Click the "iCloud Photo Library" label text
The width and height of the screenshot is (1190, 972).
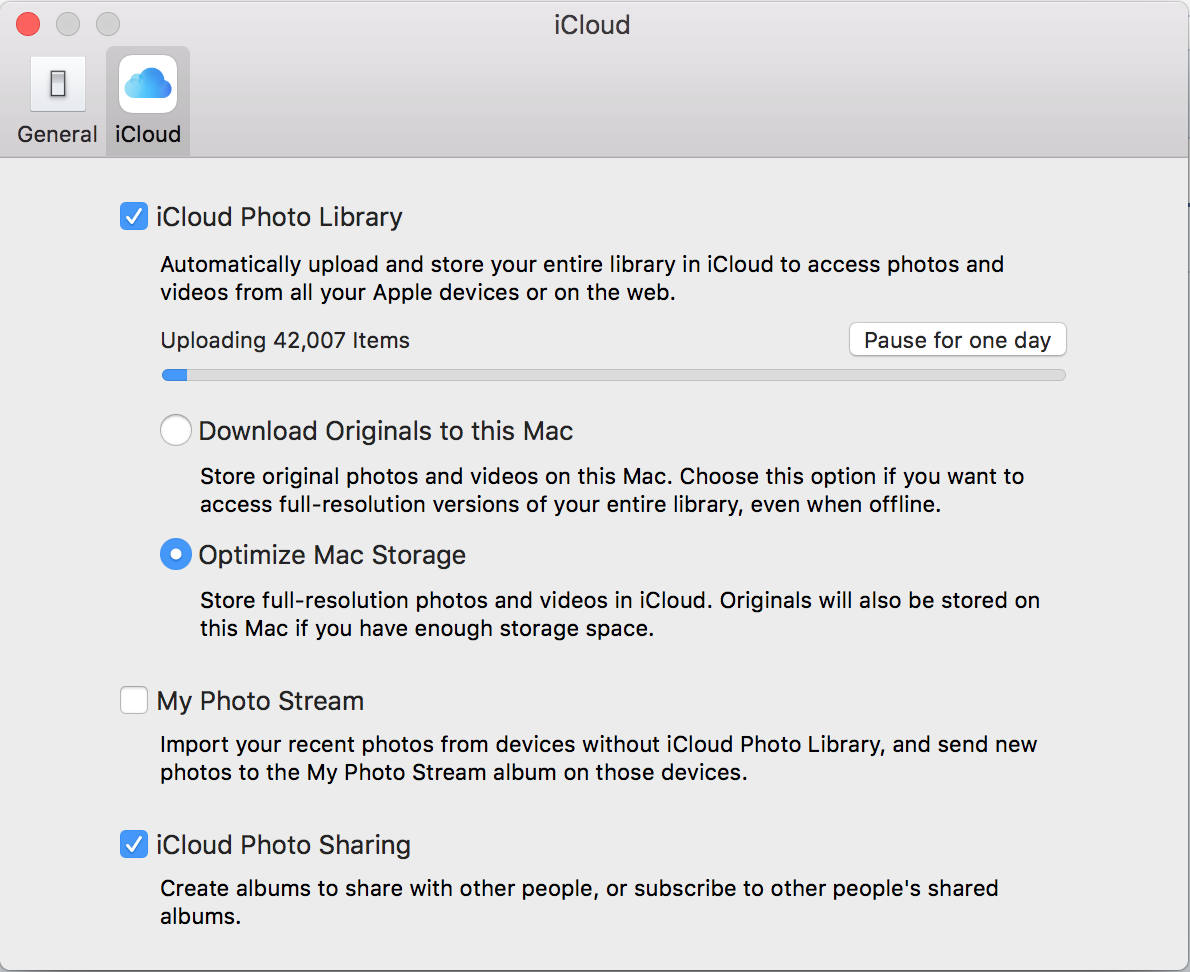[x=279, y=217]
